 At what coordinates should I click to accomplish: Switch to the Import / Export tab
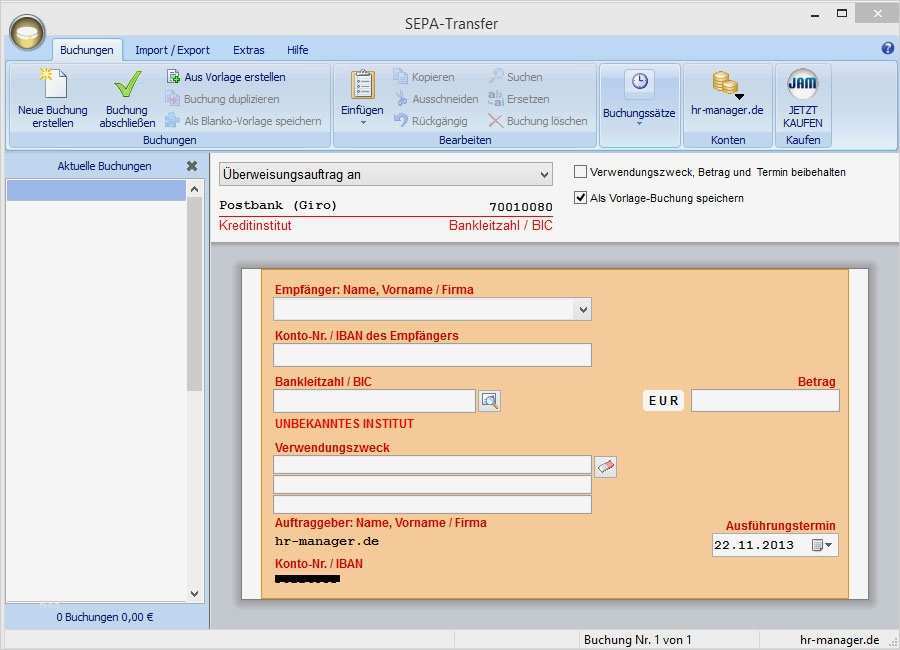tap(172, 49)
